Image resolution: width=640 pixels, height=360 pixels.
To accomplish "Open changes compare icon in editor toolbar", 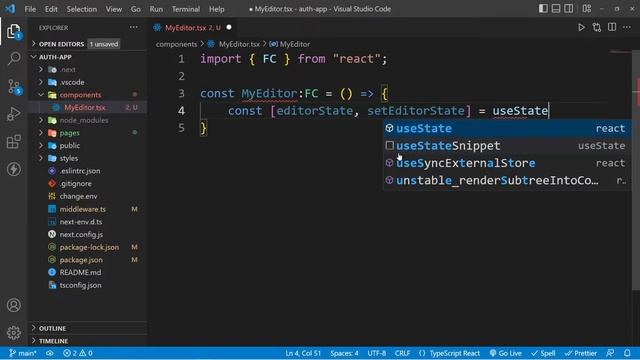I will 597,28.
